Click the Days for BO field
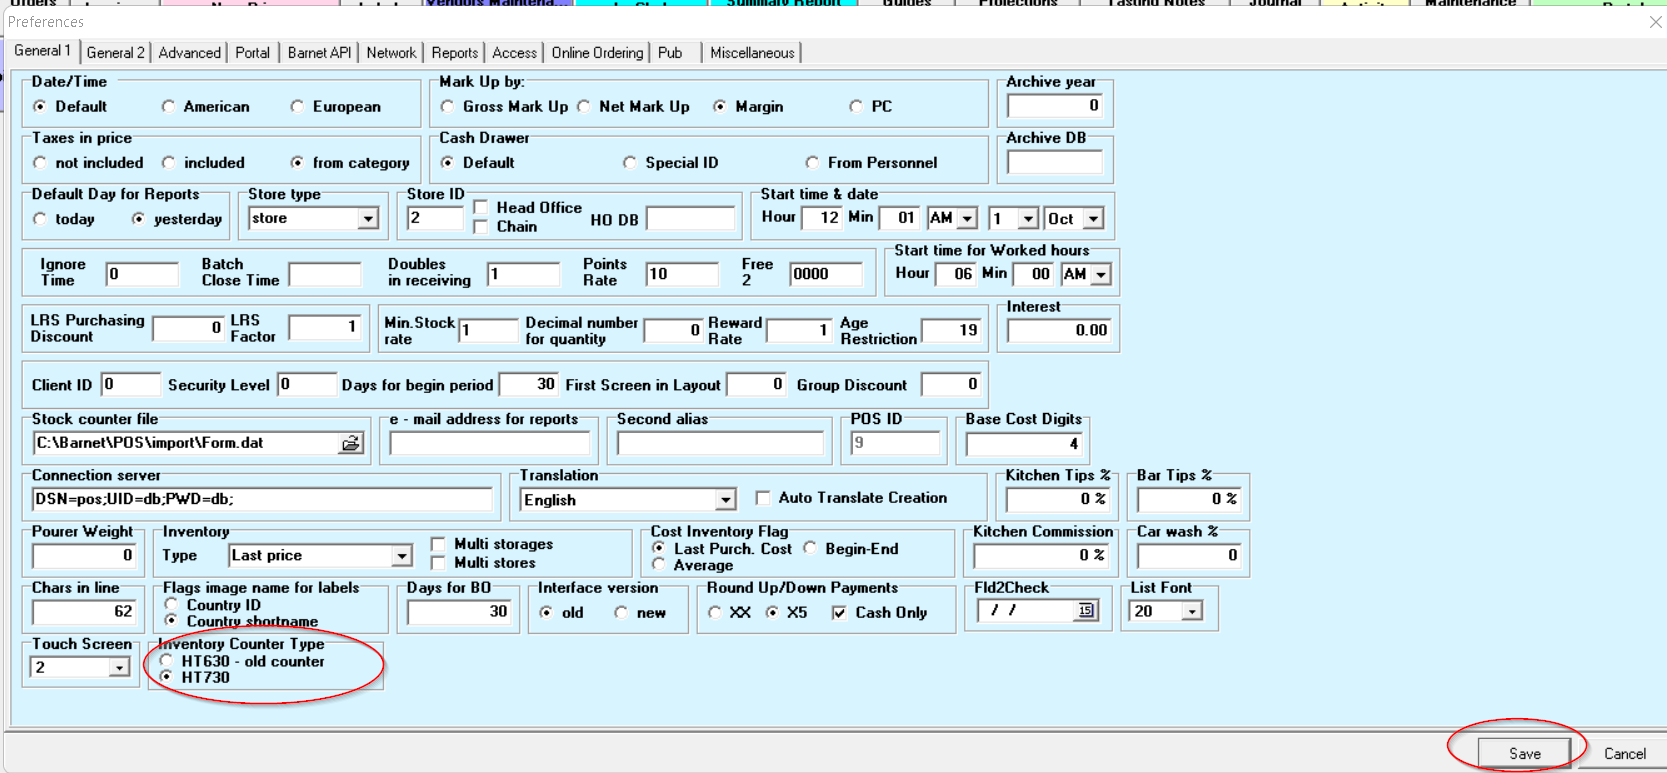1667x773 pixels. click(x=459, y=611)
